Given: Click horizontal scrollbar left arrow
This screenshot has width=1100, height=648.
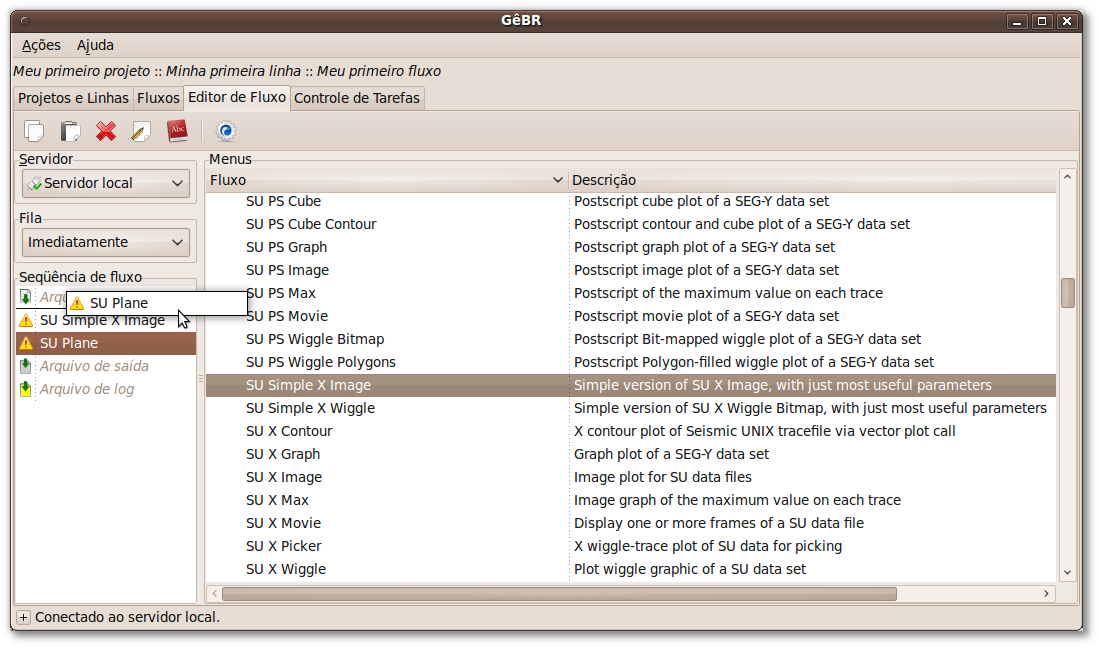Looking at the screenshot, I should click(215, 594).
